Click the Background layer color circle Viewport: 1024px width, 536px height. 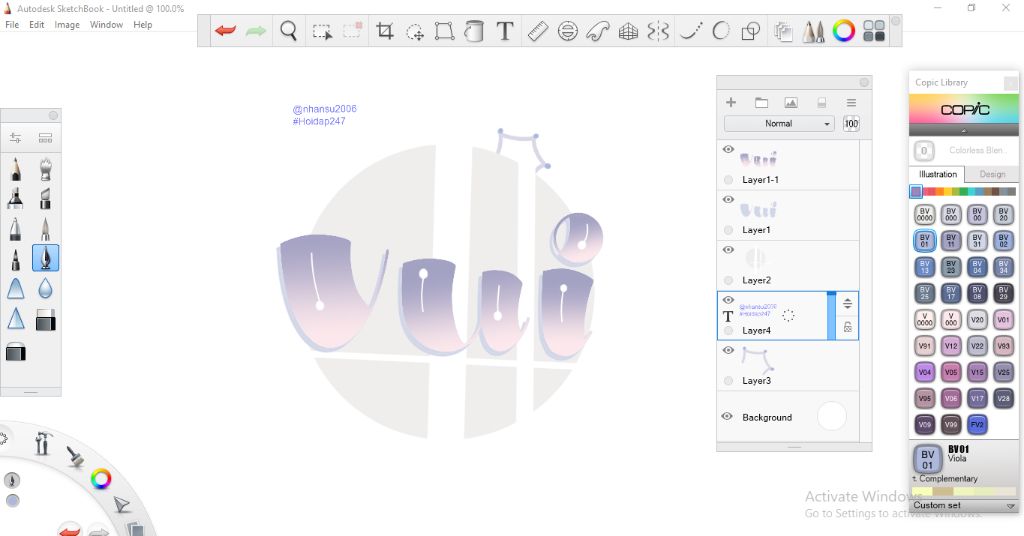click(x=831, y=417)
